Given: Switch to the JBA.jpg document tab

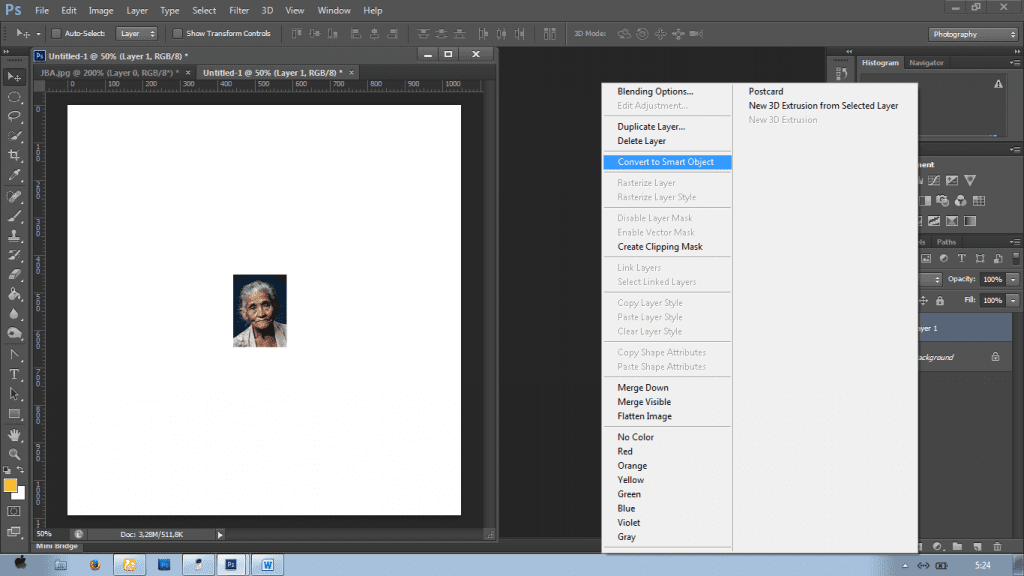Looking at the screenshot, I should [108, 73].
